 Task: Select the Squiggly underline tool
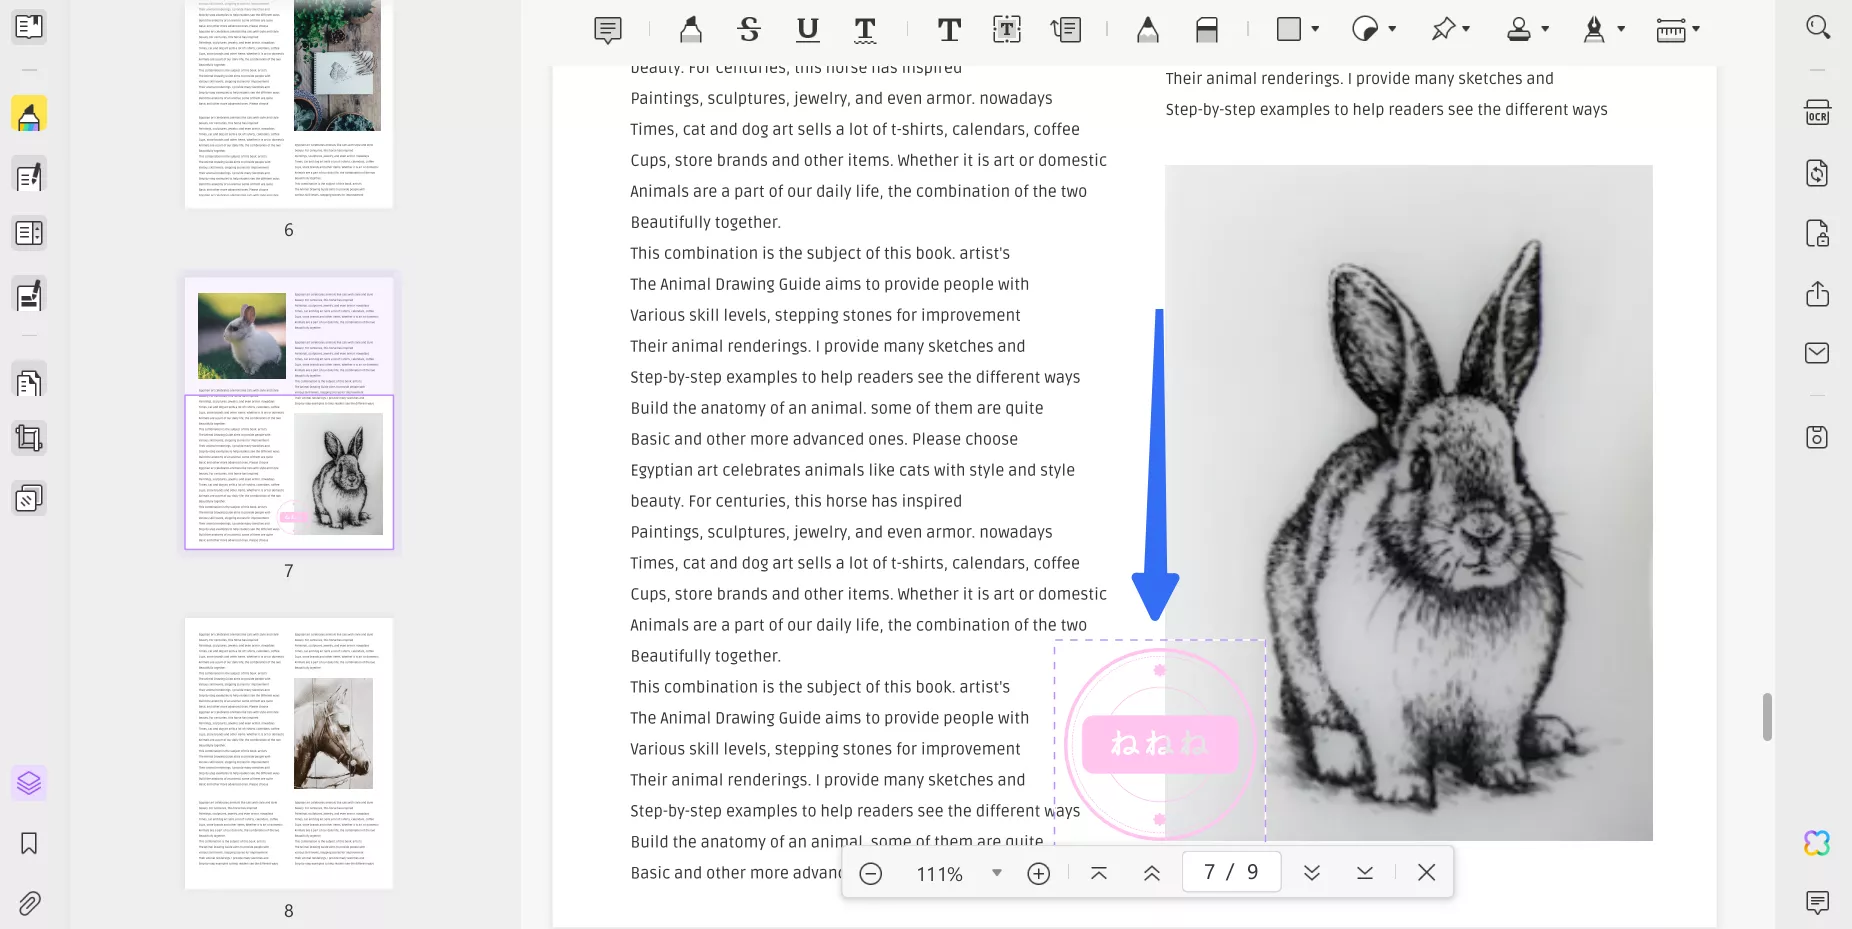[x=865, y=30]
